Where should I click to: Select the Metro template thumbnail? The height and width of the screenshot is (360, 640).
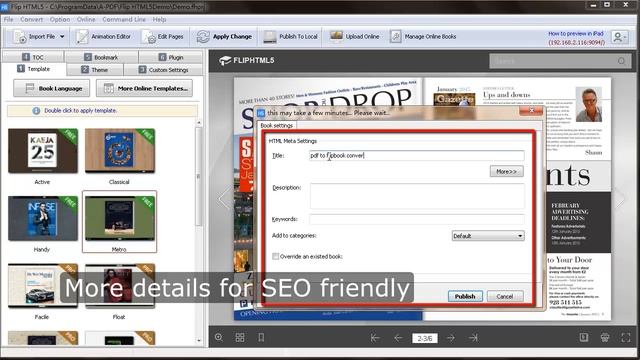click(120, 218)
